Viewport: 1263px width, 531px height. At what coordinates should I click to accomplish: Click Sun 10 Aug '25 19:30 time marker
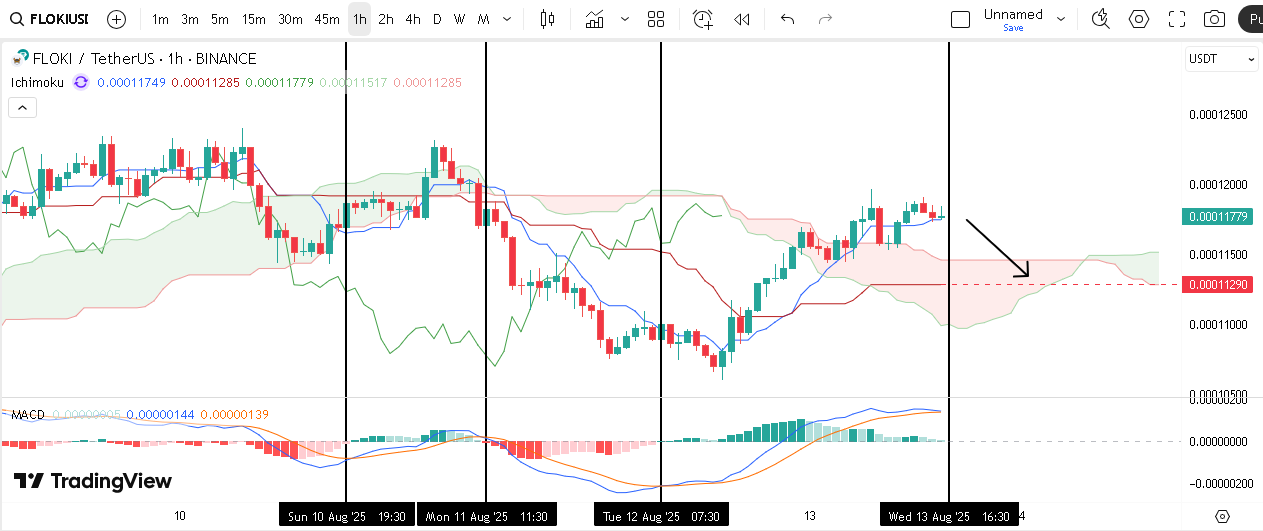346,516
